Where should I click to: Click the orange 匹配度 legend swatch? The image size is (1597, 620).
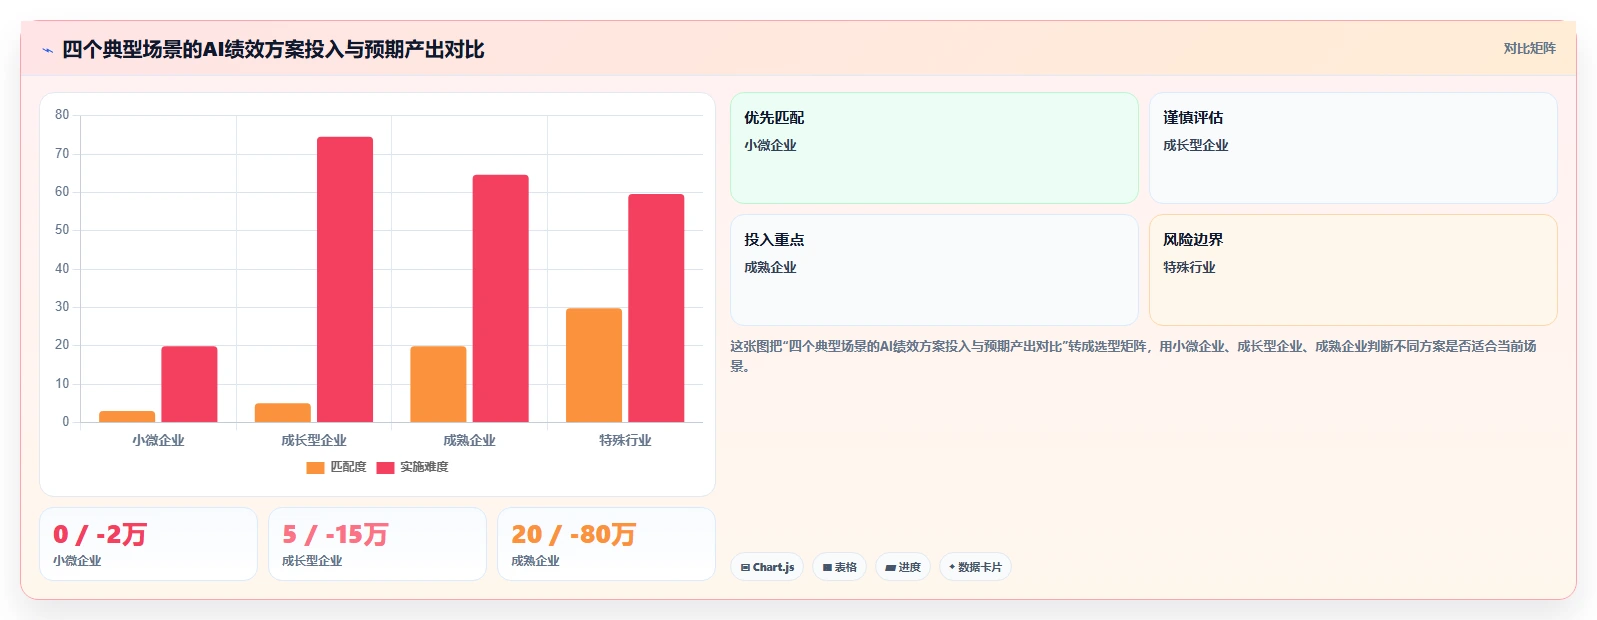coord(315,468)
